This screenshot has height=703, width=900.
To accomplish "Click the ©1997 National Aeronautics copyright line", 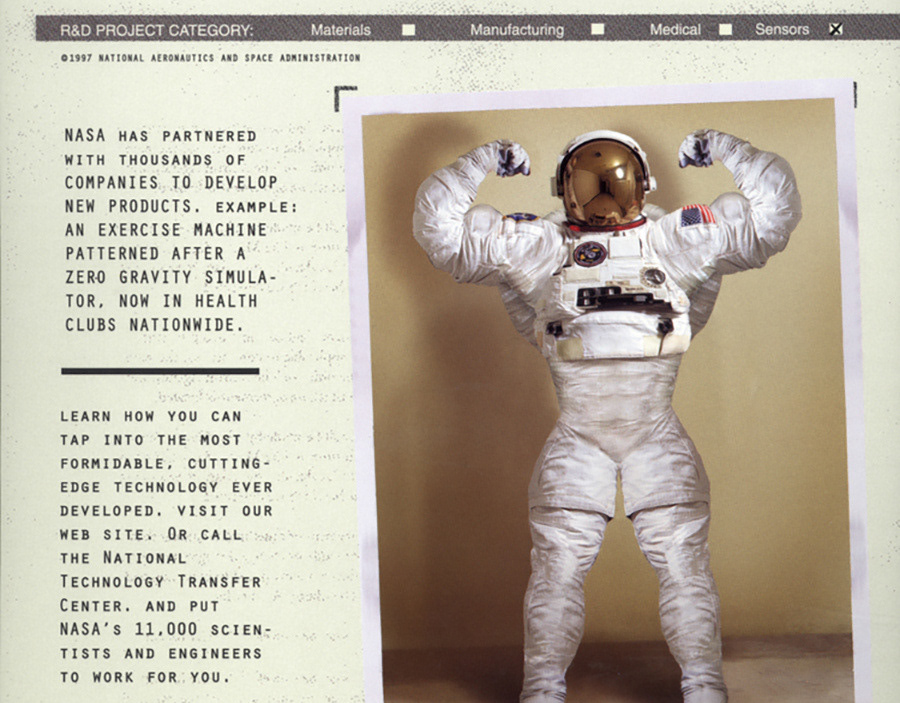I will [x=211, y=58].
